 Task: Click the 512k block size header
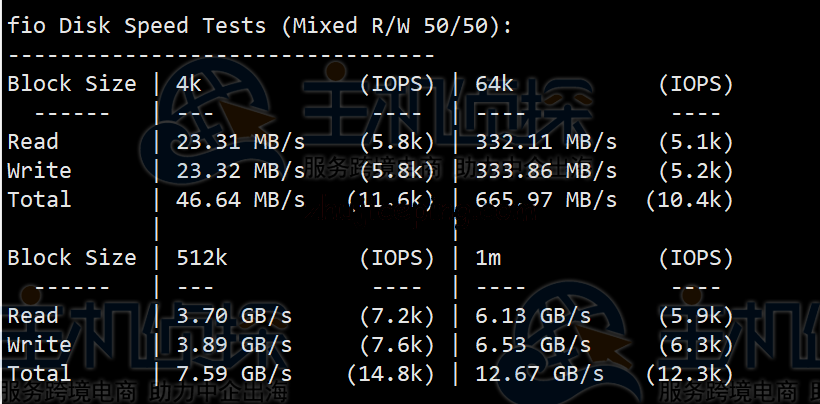pos(202,258)
